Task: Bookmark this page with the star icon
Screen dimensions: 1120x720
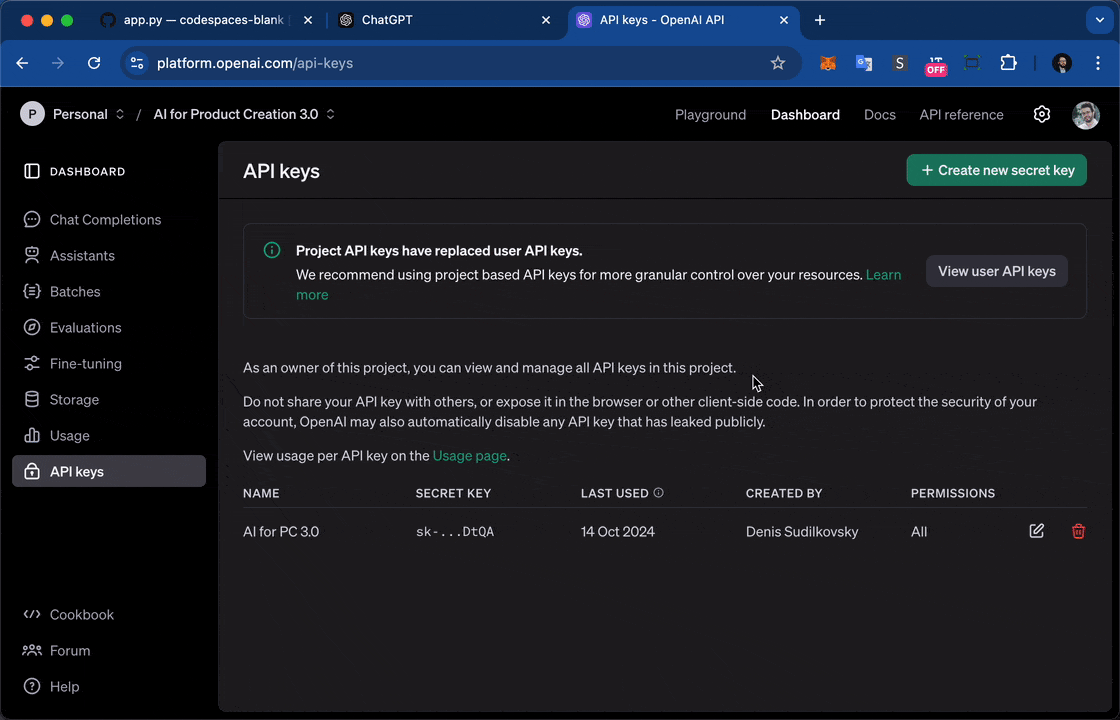Action: tap(778, 63)
